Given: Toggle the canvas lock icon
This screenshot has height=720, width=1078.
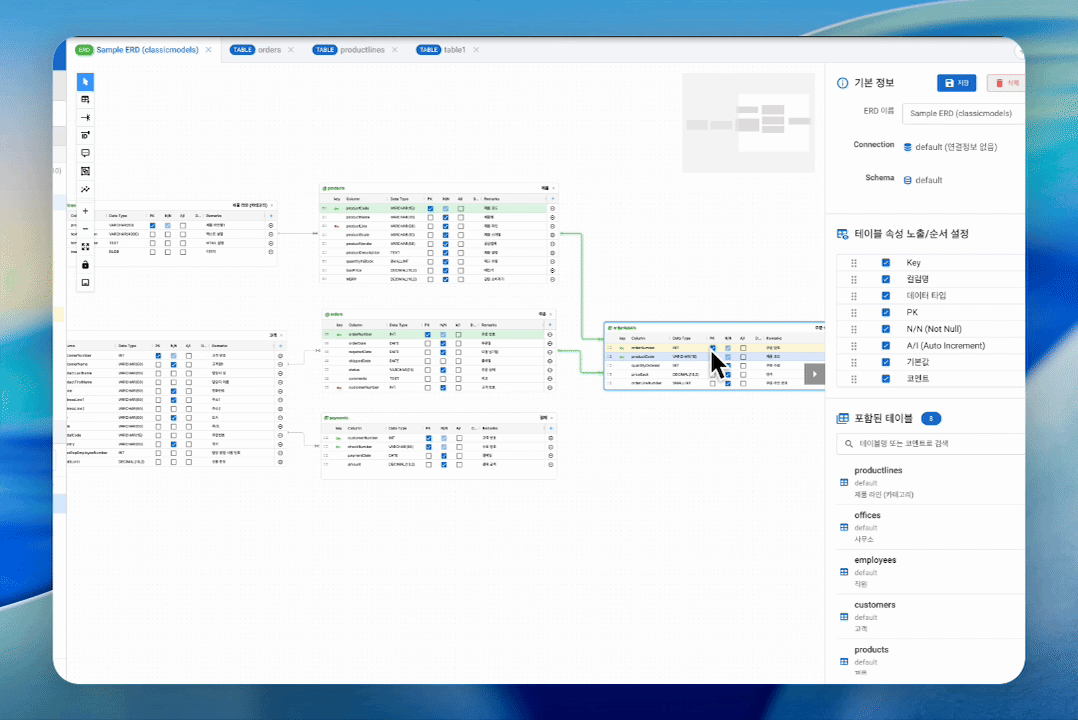Looking at the screenshot, I should coord(85,265).
